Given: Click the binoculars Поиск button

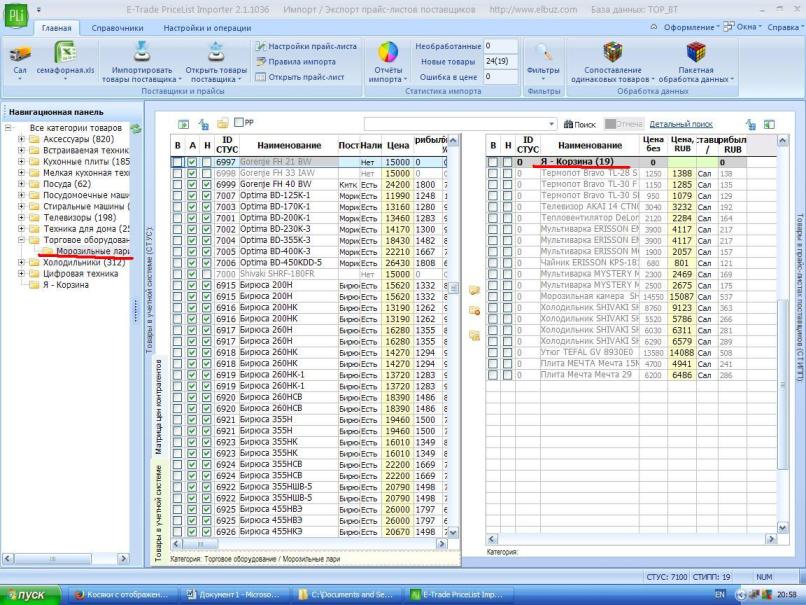Looking at the screenshot, I should tap(579, 124).
